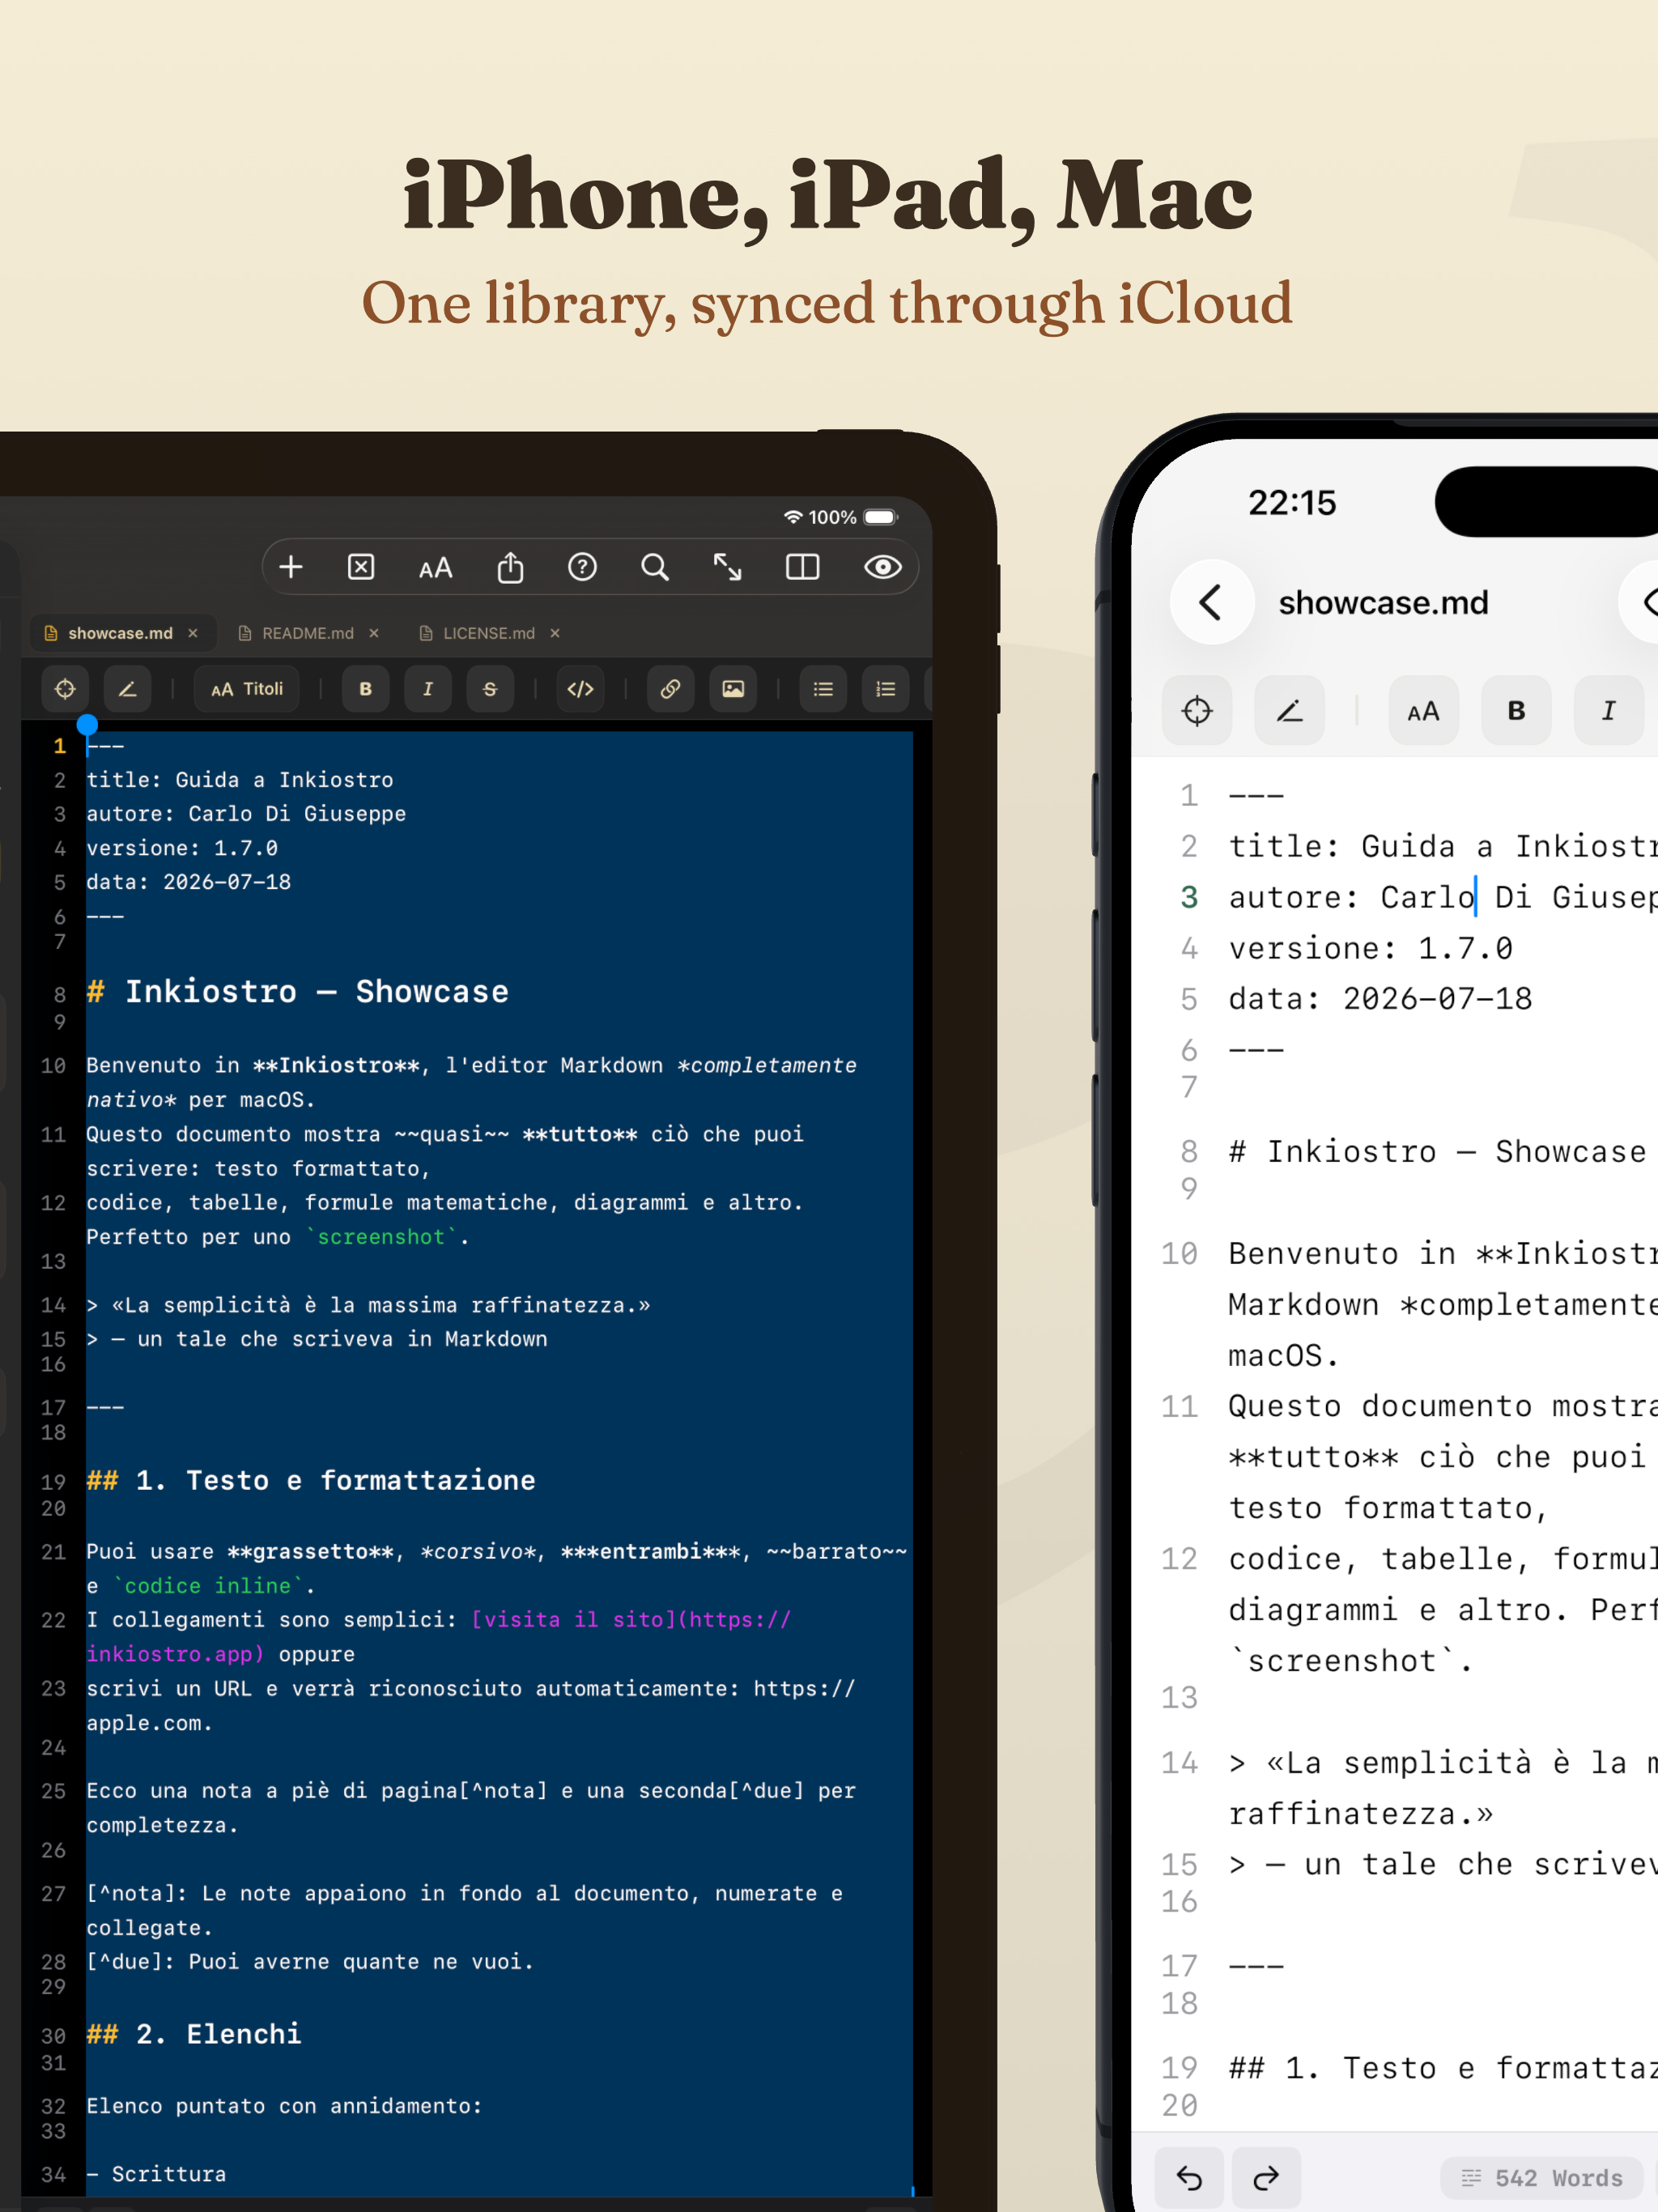The height and width of the screenshot is (2212, 1658).
Task: Close the README.md tab on iPad
Action: (x=374, y=633)
